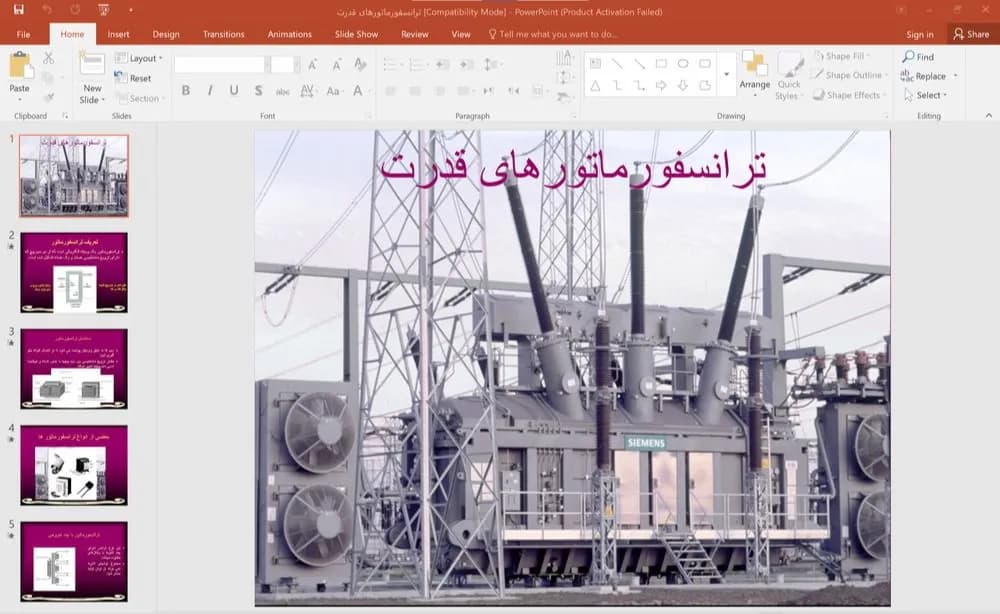This screenshot has width=1000, height=614.
Task: Switch to the View tab
Action: click(460, 34)
